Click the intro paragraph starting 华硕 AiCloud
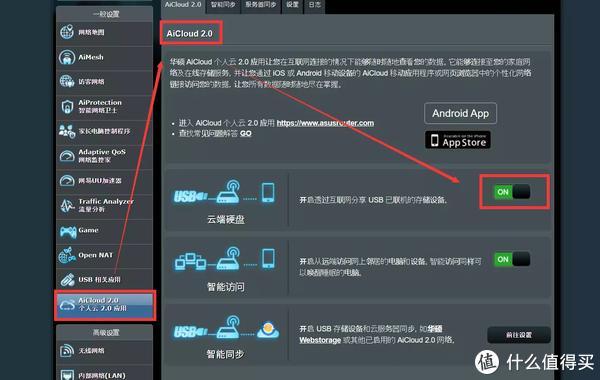 click(x=351, y=73)
